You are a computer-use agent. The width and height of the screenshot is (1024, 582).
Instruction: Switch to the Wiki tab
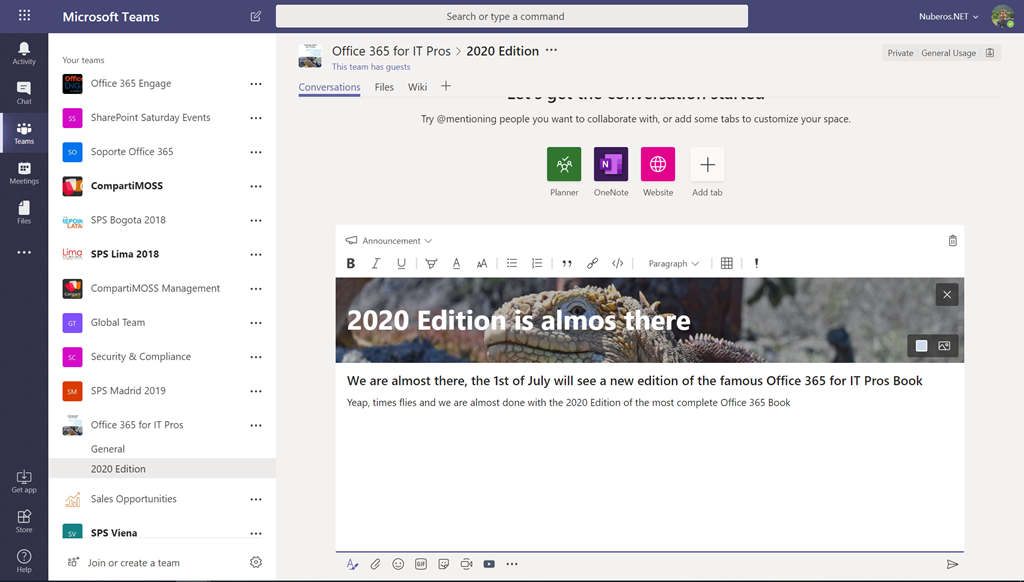(417, 87)
